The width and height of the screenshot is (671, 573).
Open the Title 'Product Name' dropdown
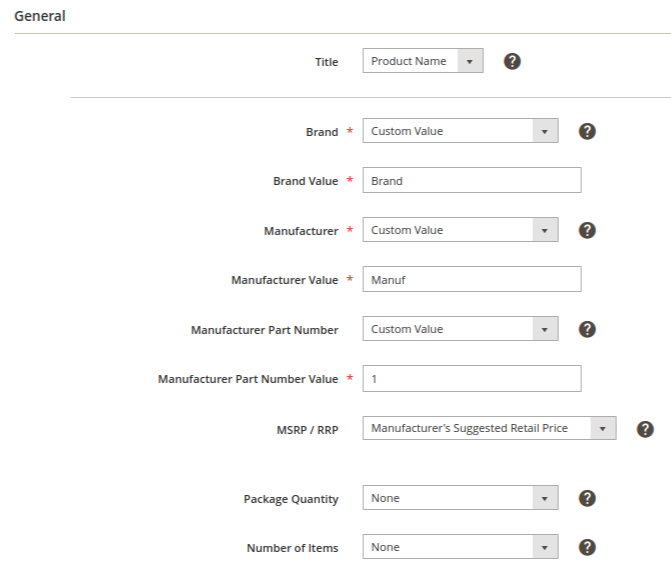coord(423,62)
